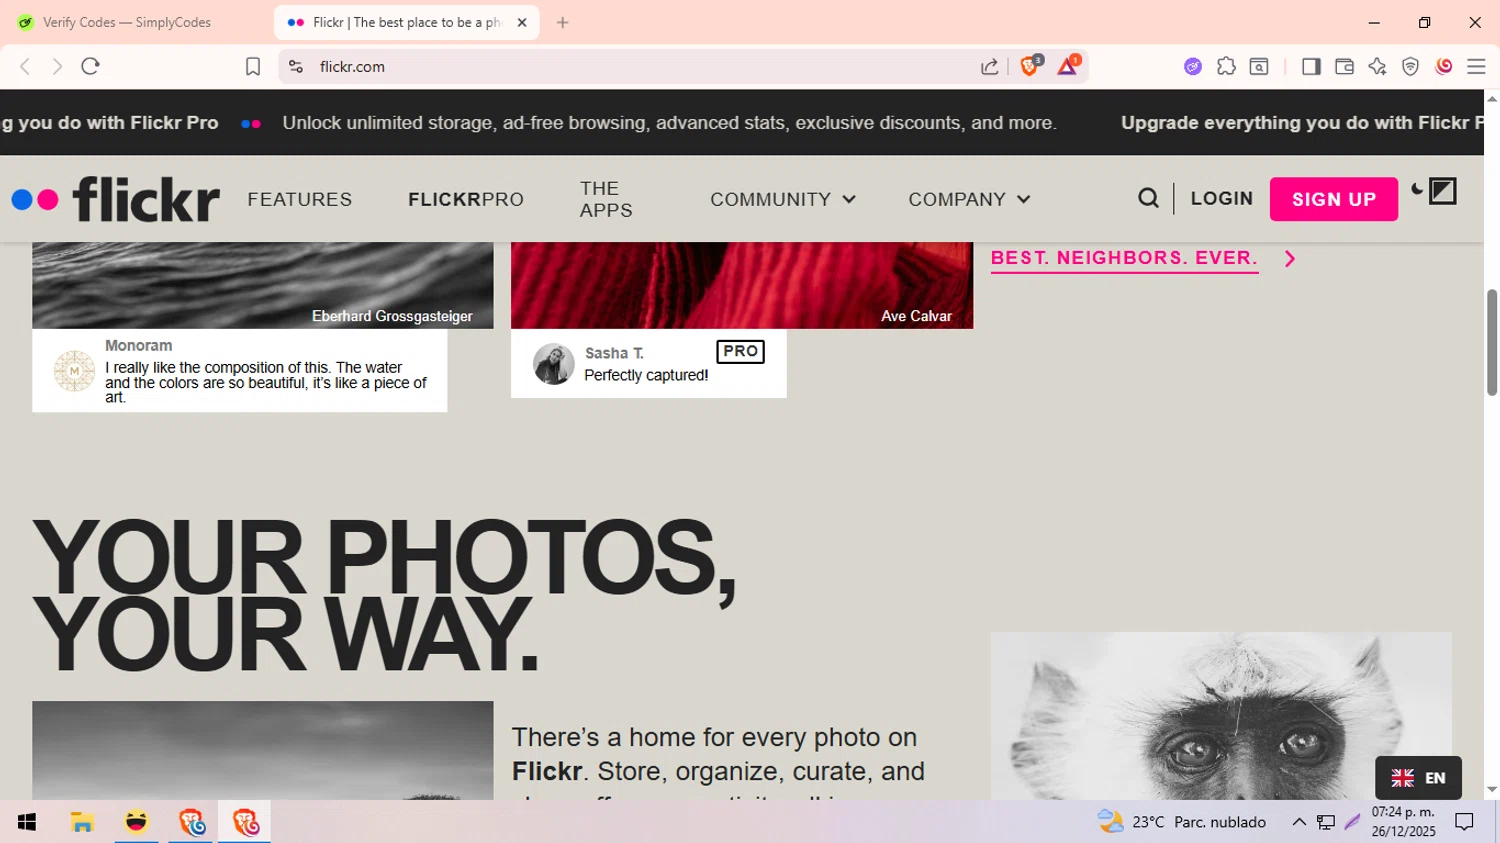Open Brave VPN shield icon
1500x843 pixels.
tap(1410, 66)
